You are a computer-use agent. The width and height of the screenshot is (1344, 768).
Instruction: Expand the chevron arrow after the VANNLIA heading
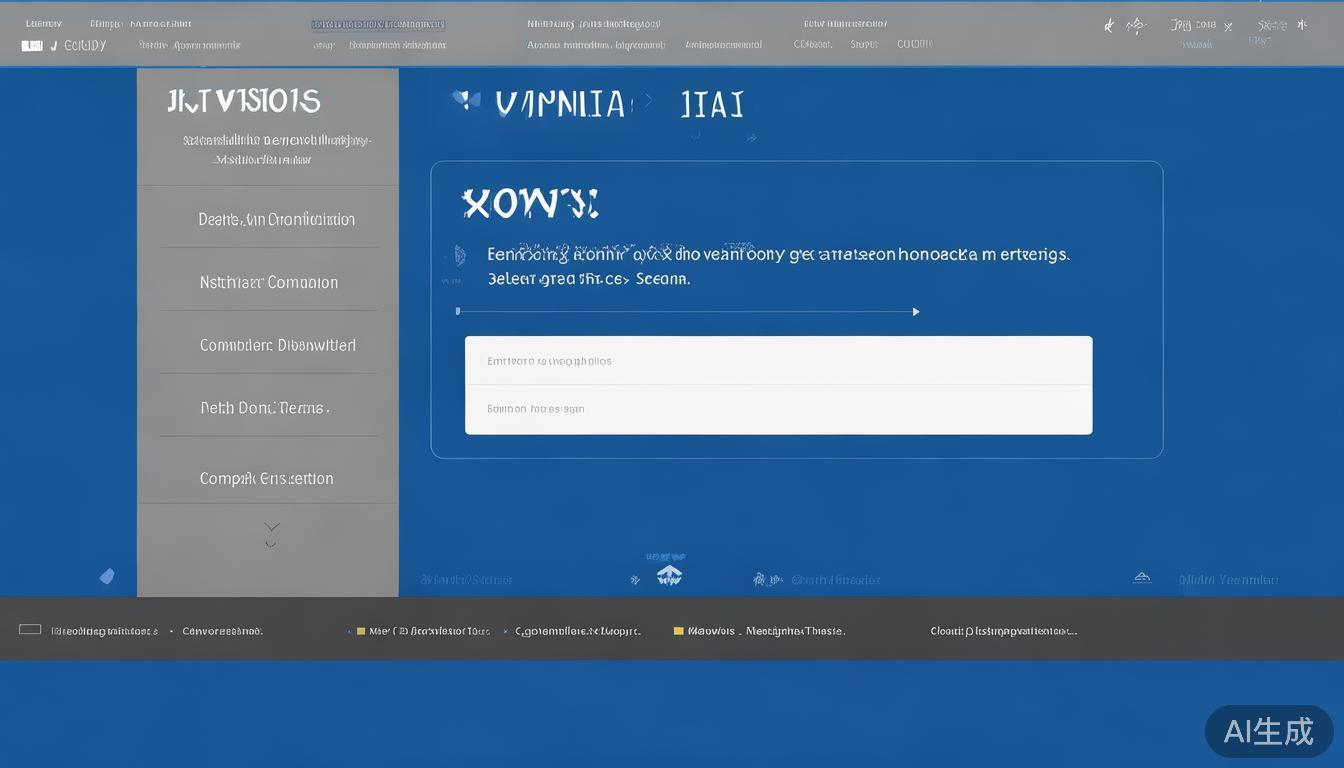pyautogui.click(x=650, y=101)
